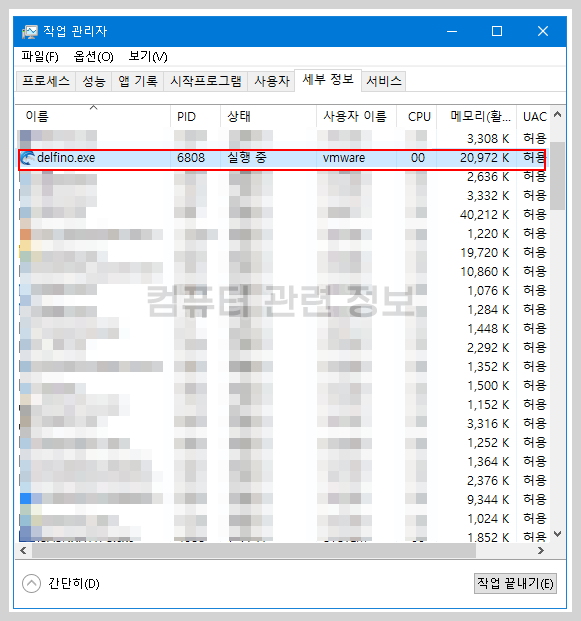Select the row with 19,720 K memory
The width and height of the screenshot is (581, 621).
(x=282, y=253)
